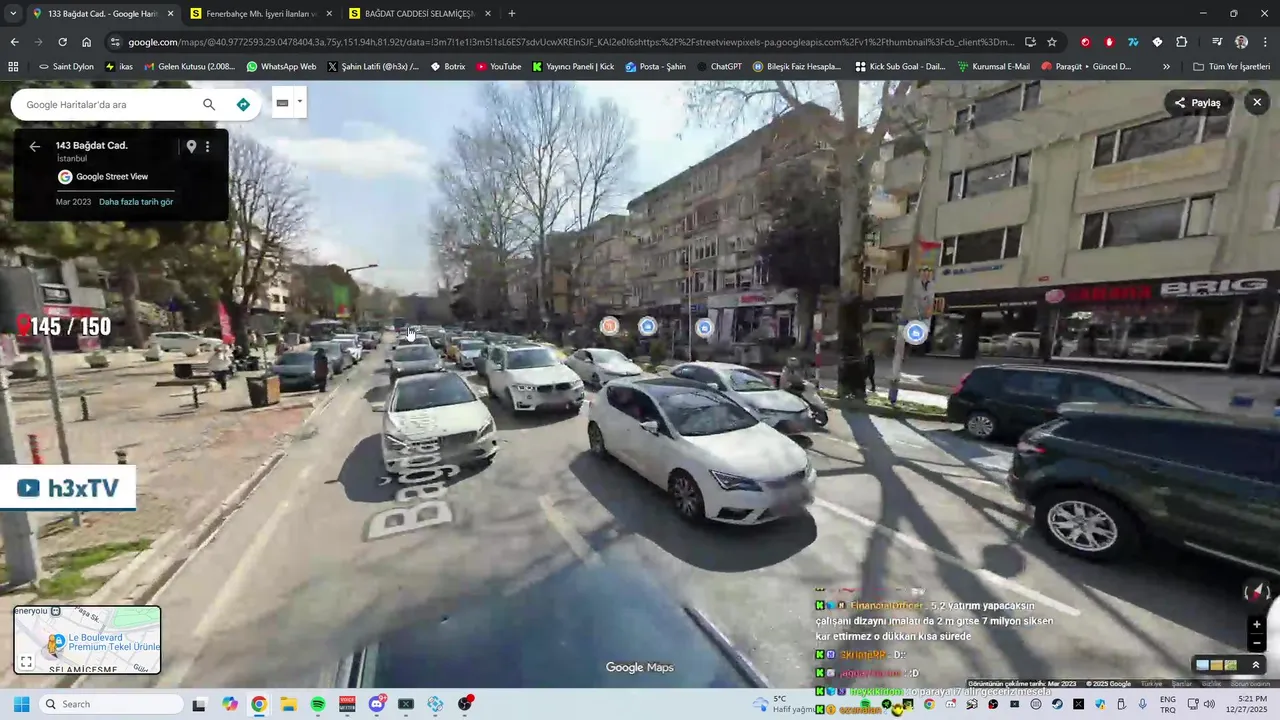Click the ENG TRQ language indicator
This screenshot has width=1280, height=720.
[x=1167, y=704]
